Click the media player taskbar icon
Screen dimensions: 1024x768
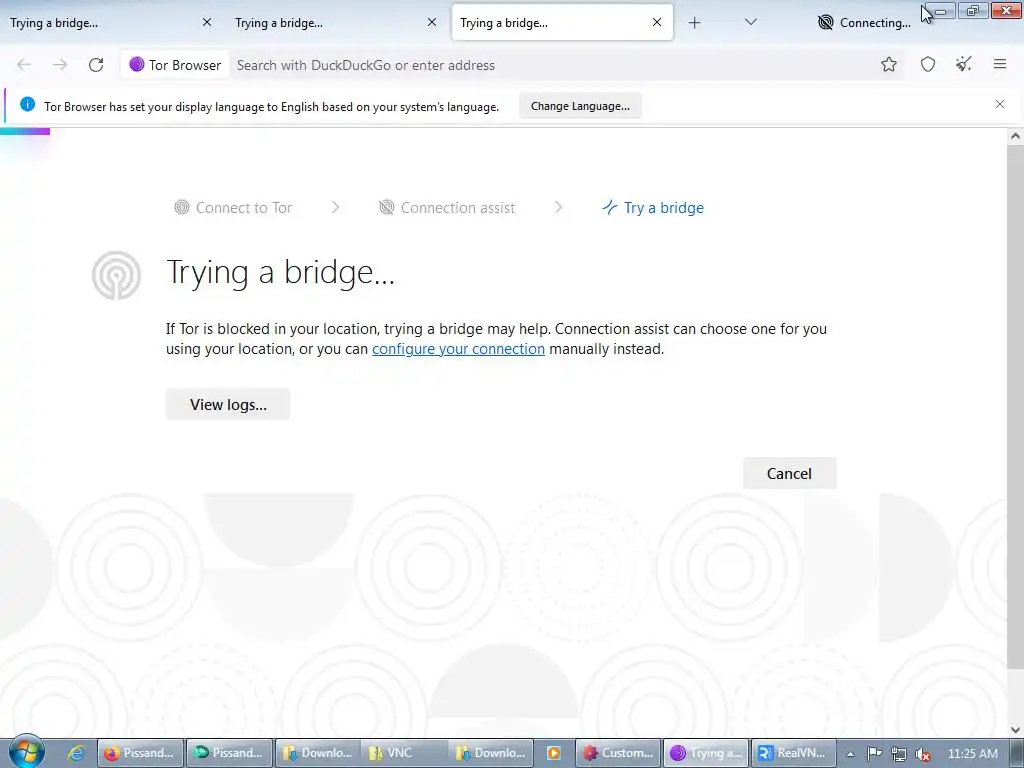click(554, 753)
